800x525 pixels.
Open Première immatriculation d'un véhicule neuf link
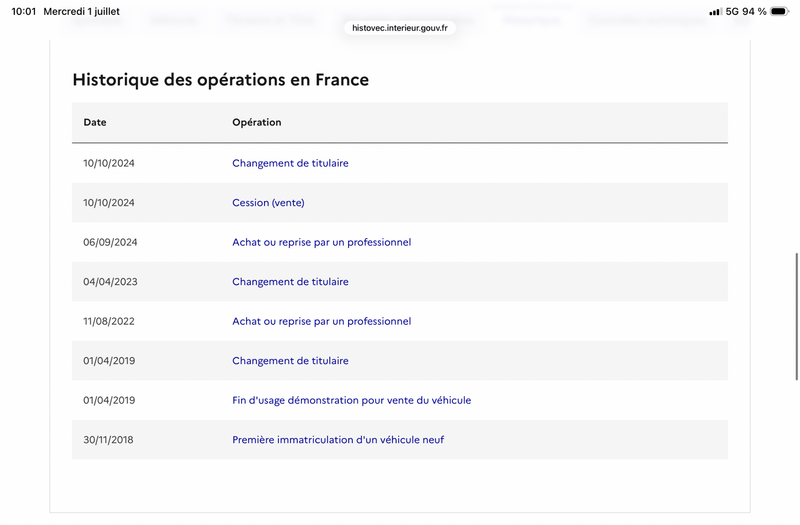pyautogui.click(x=338, y=440)
